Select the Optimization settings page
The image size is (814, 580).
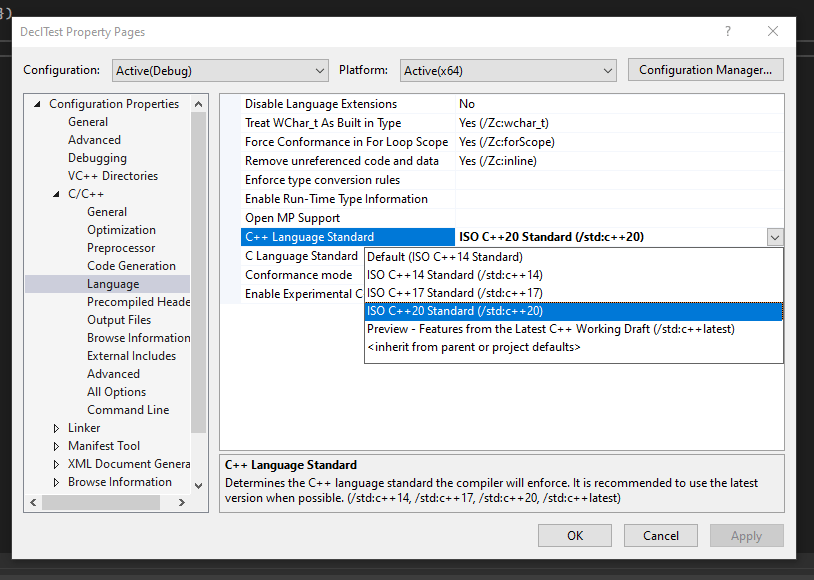(121, 229)
